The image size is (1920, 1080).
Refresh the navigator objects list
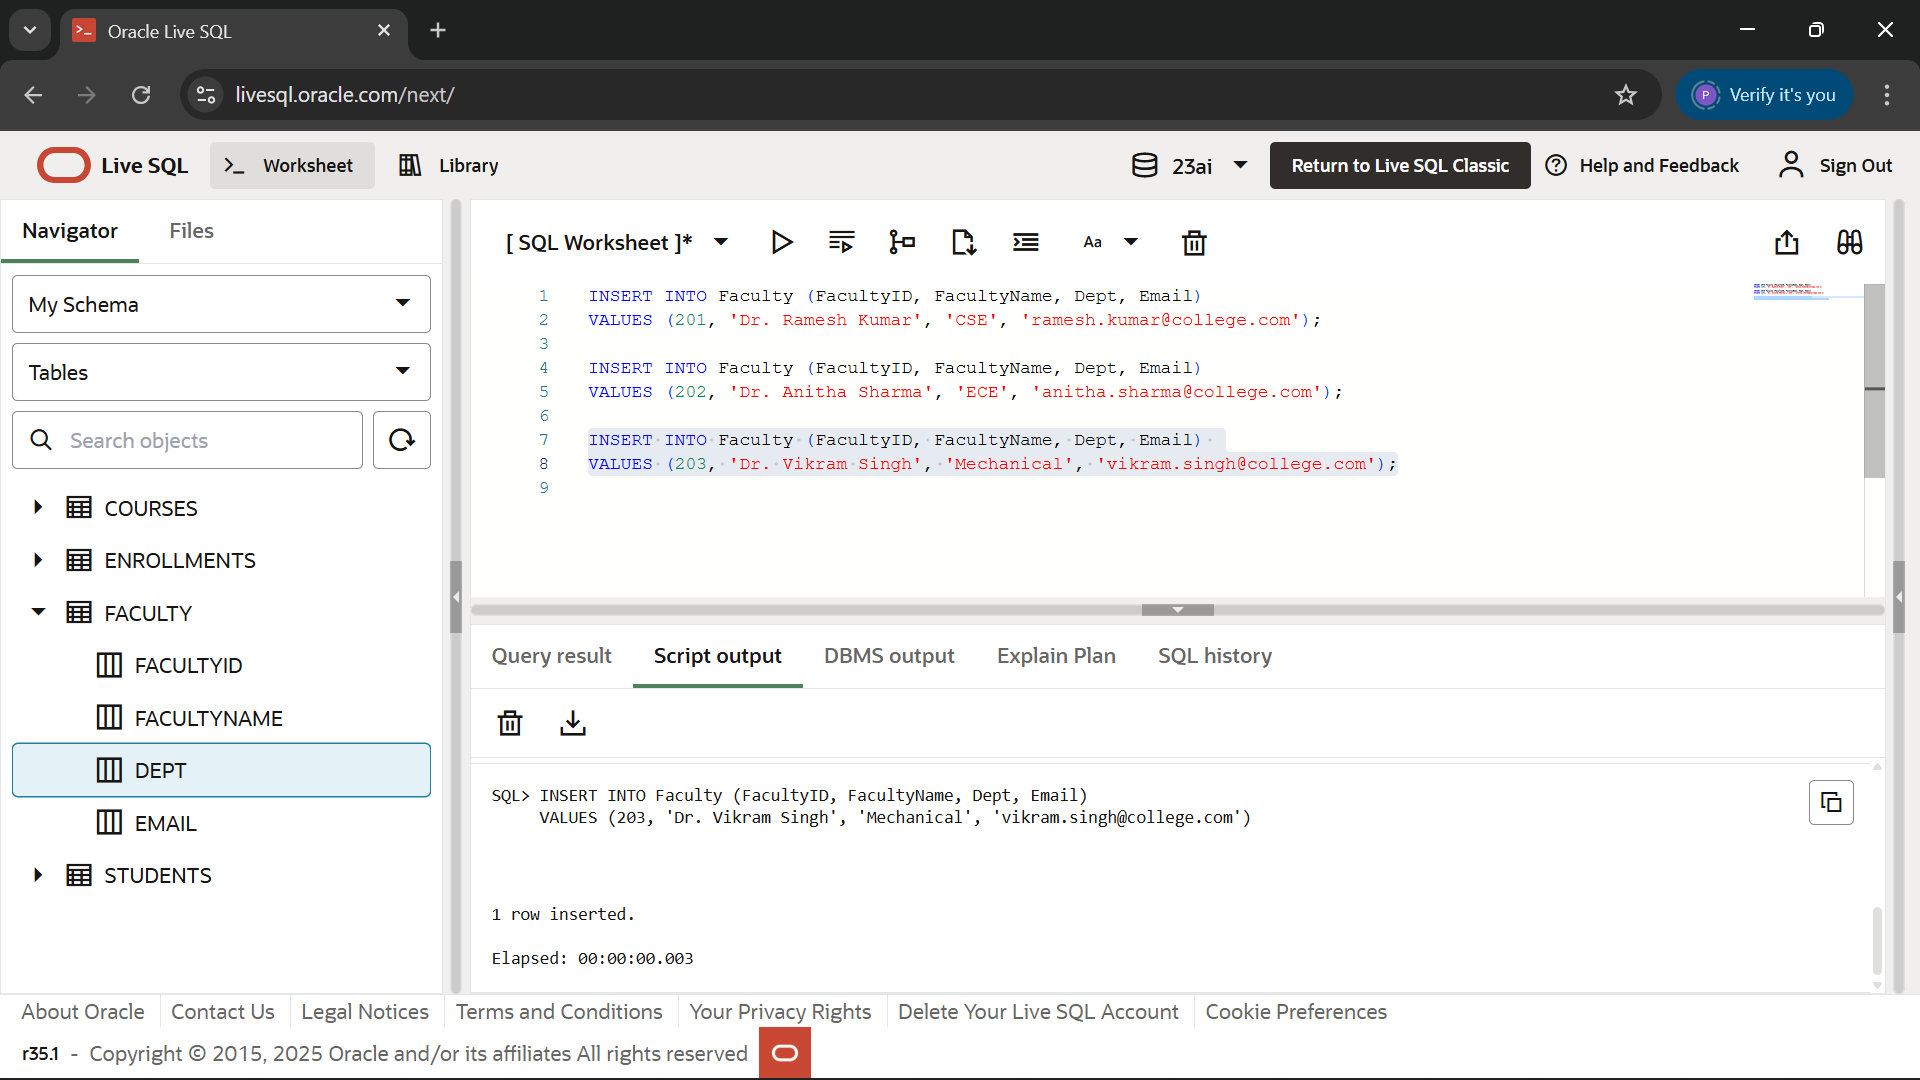click(402, 440)
